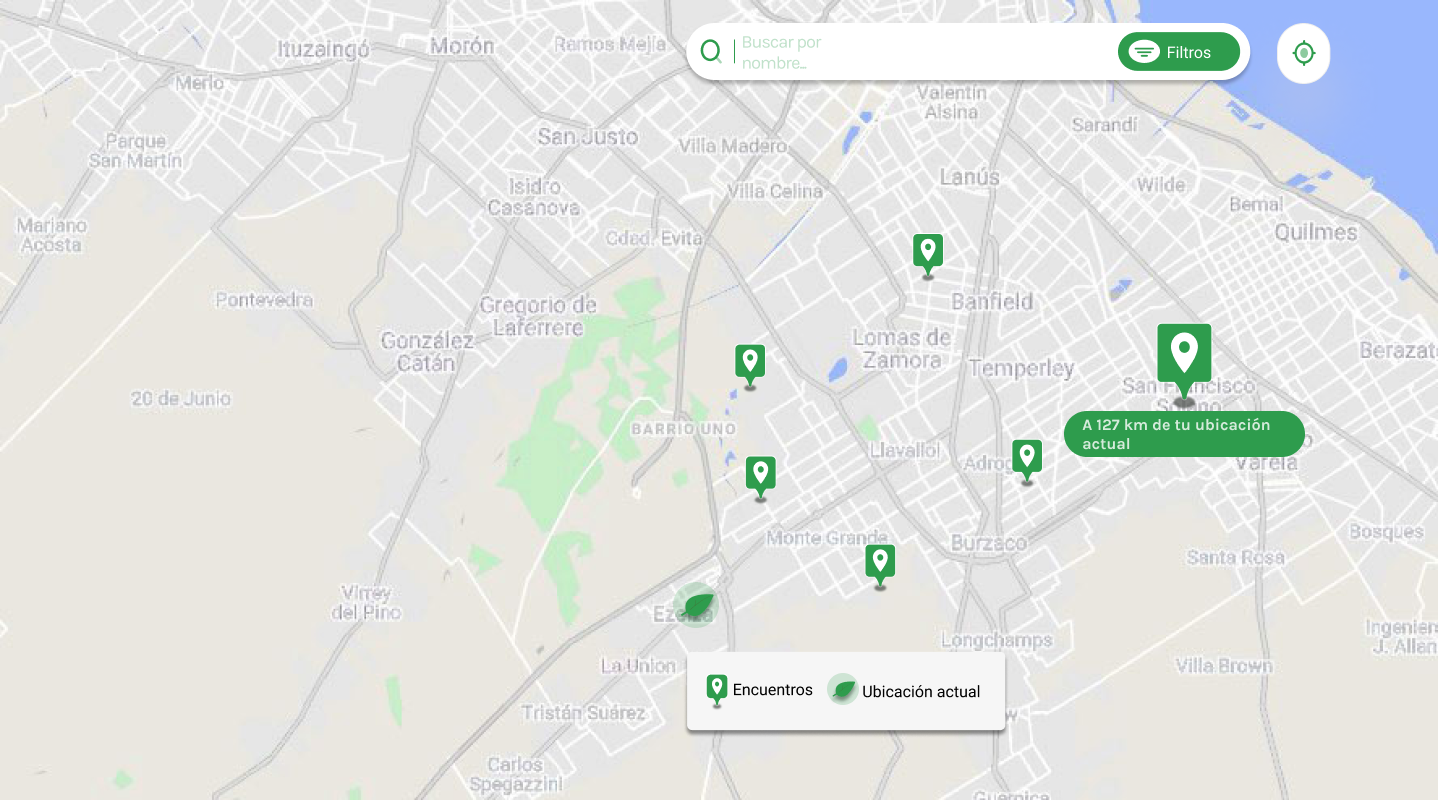Select the encounter marker north of Barrio Uno
Image resolution: width=1438 pixels, height=800 pixels.
click(x=750, y=363)
